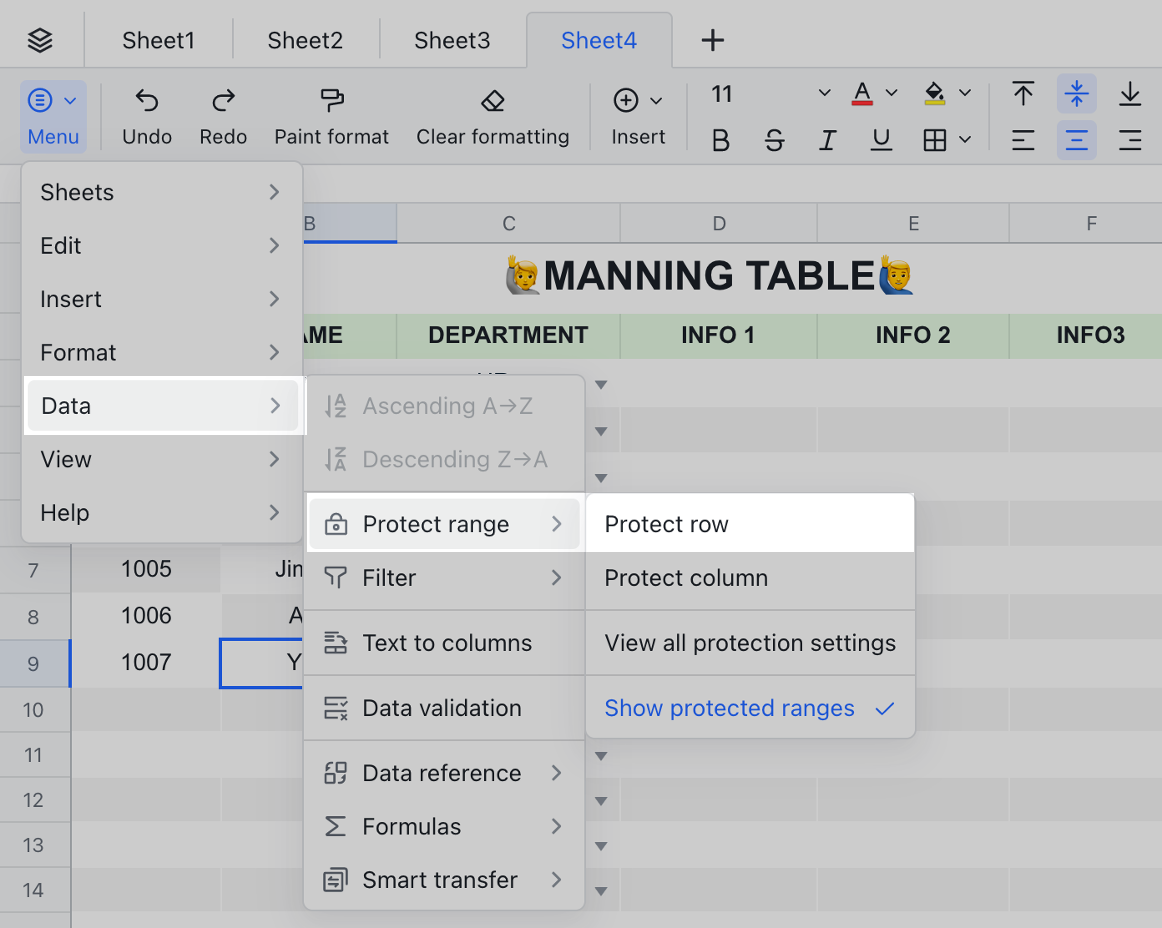The width and height of the screenshot is (1162, 928).
Task: Toggle italic text formatting
Action: pos(827,141)
